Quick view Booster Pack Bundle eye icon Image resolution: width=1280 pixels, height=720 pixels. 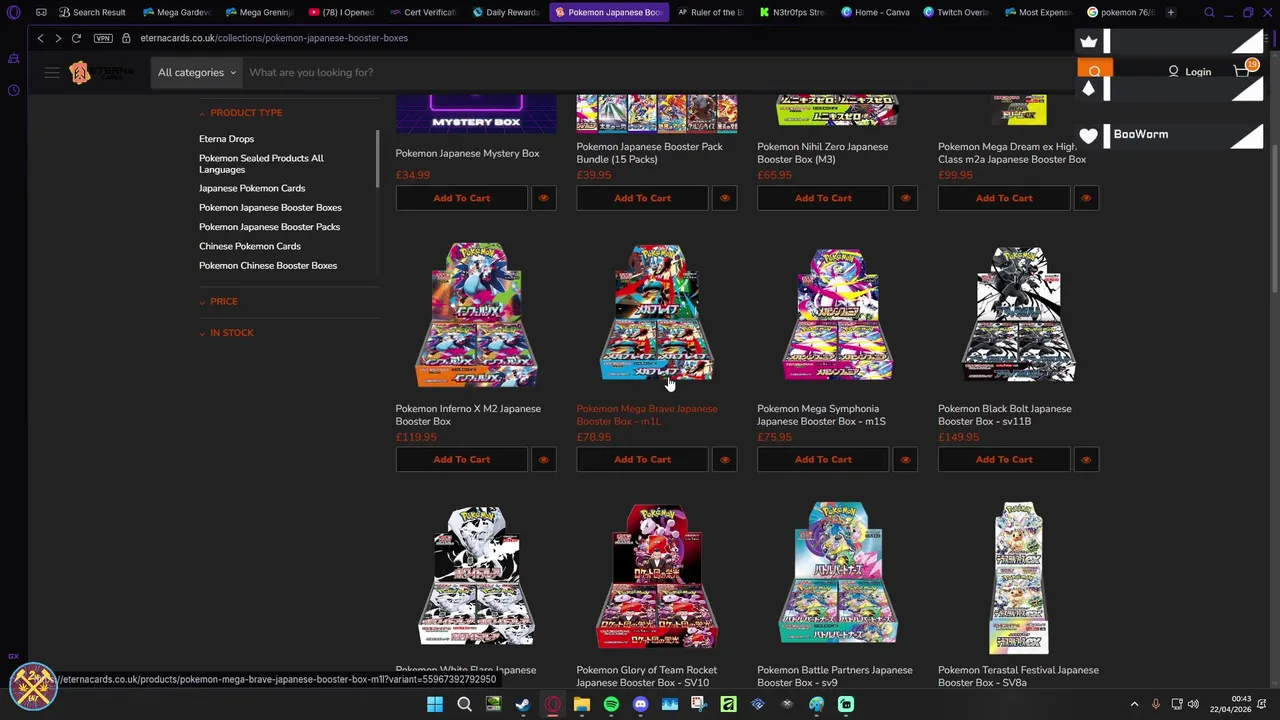[x=724, y=198]
